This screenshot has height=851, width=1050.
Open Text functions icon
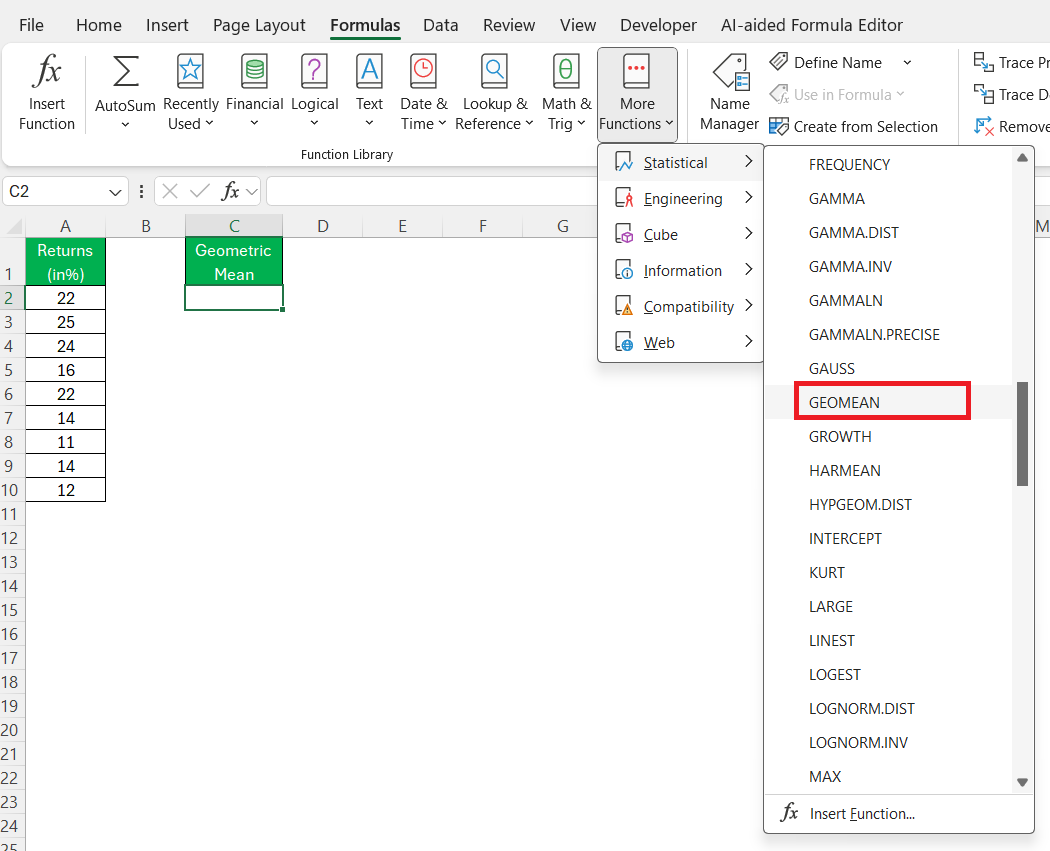[x=369, y=71]
